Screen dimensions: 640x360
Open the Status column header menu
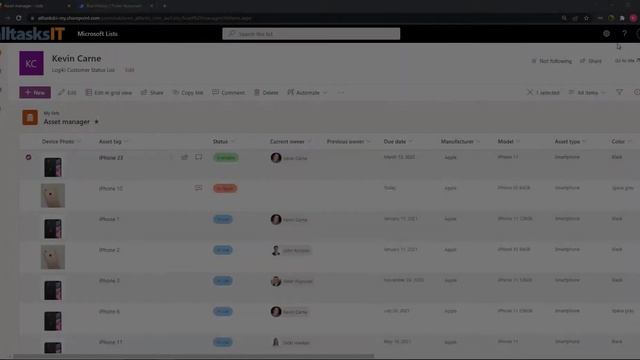pyautogui.click(x=224, y=142)
